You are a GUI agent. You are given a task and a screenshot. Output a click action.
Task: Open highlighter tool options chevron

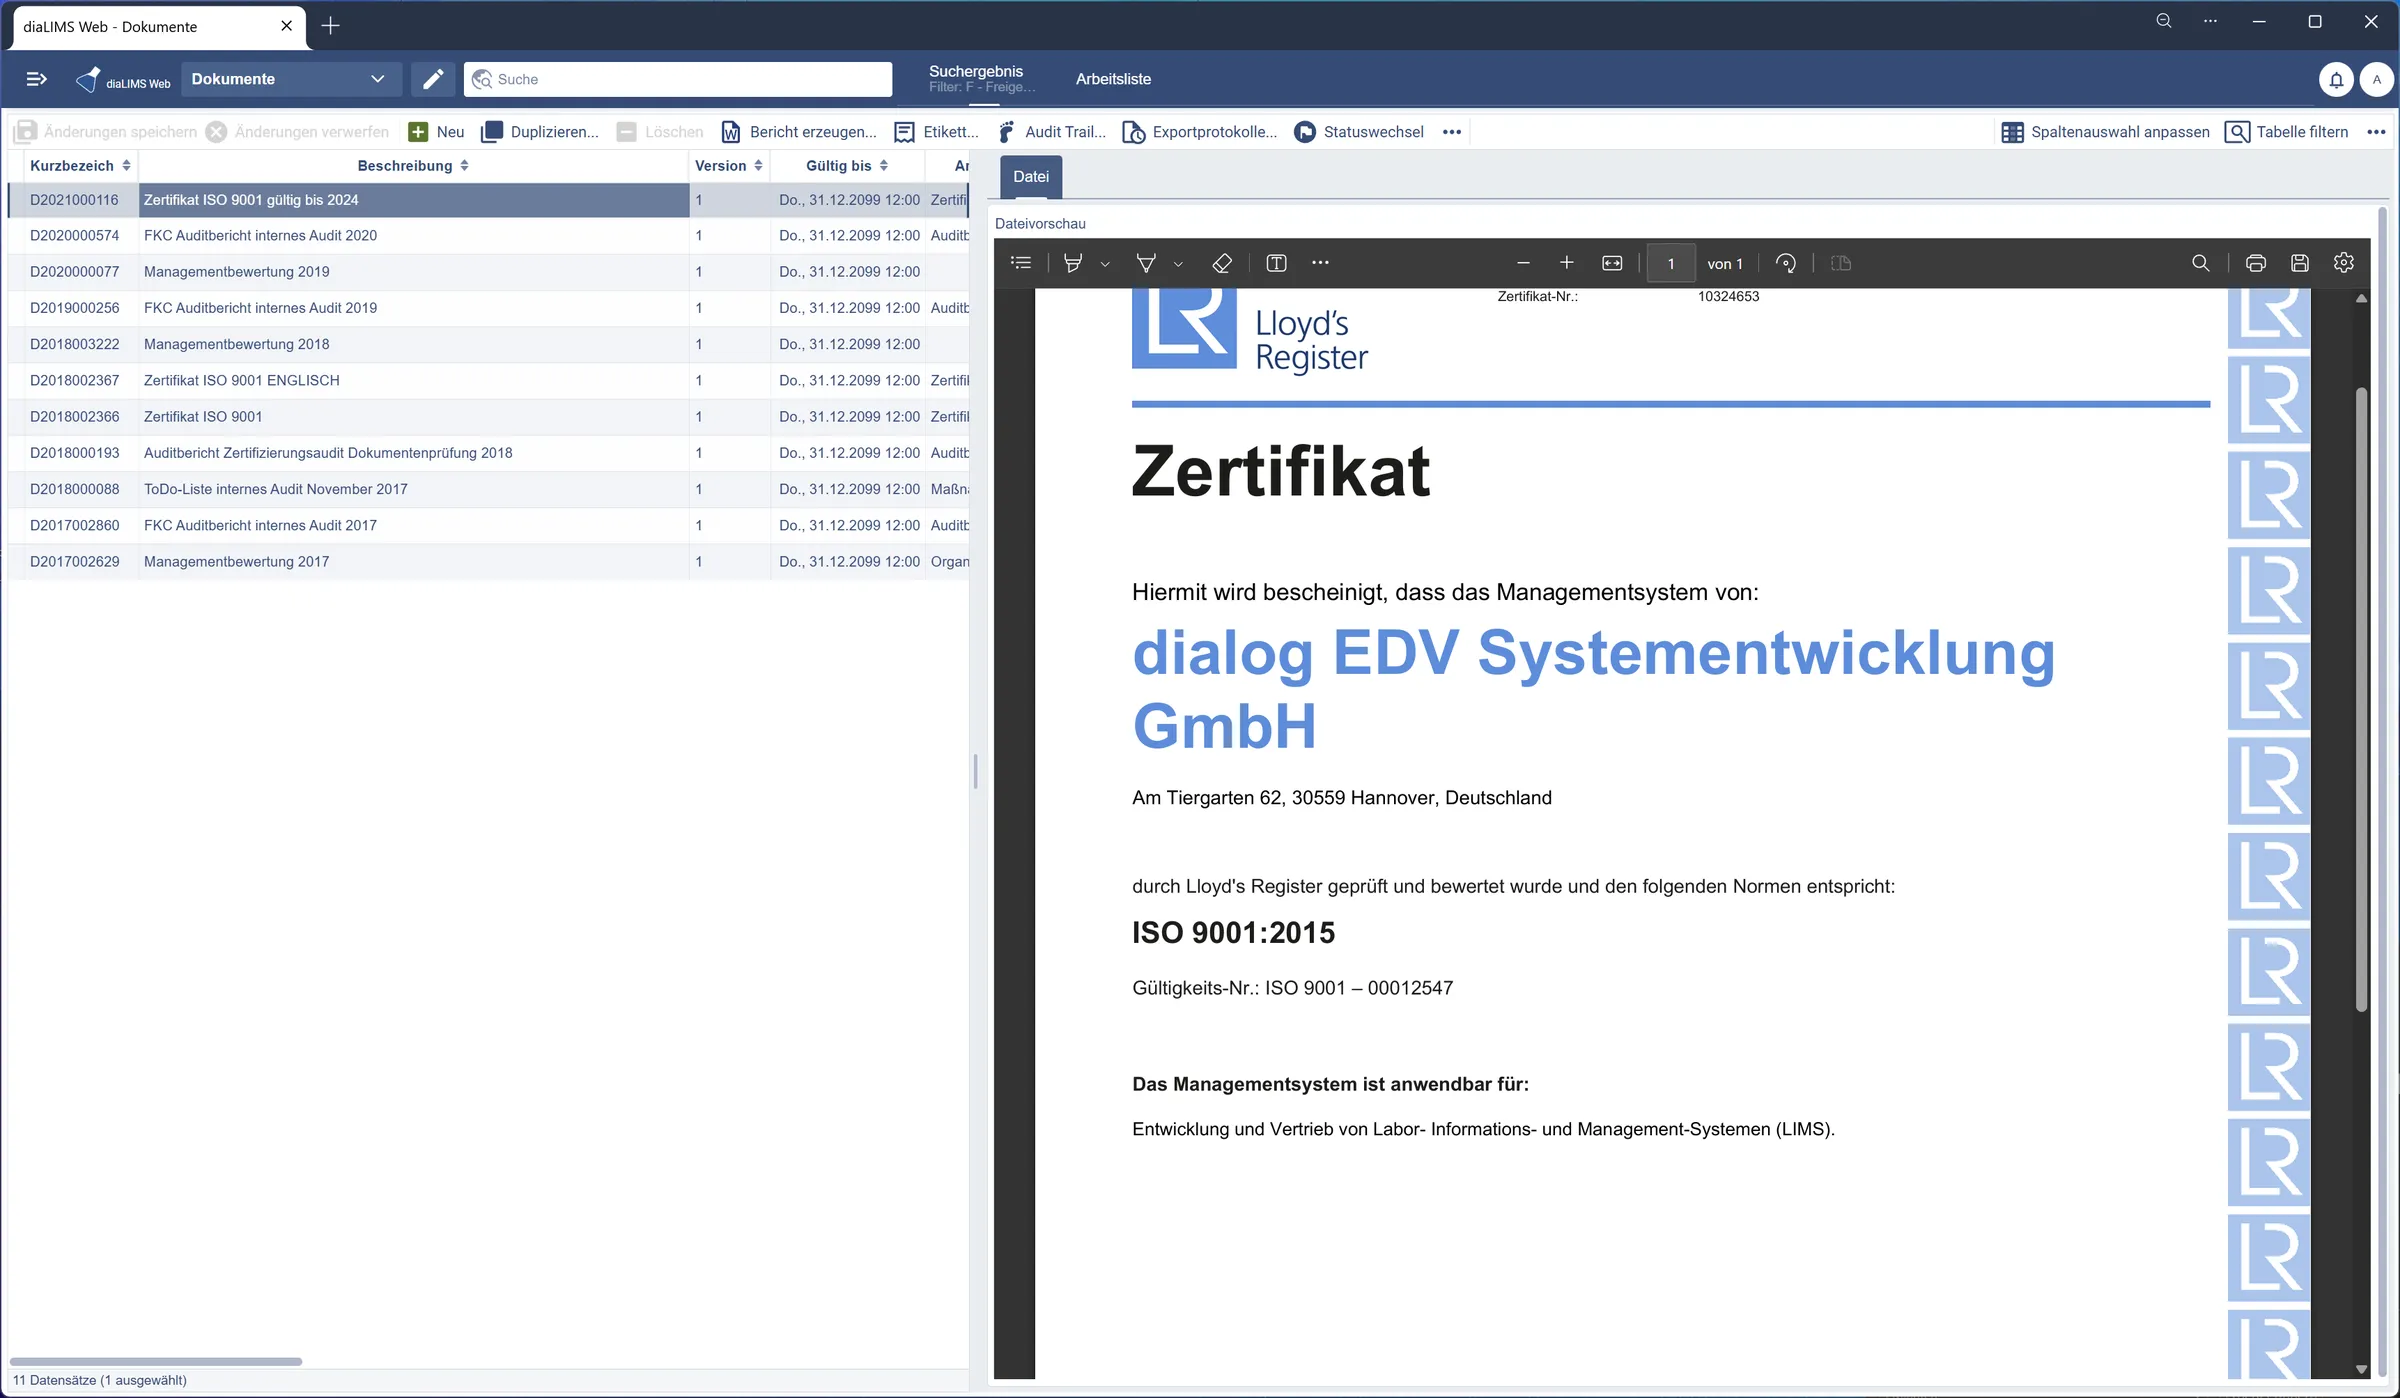(1105, 264)
